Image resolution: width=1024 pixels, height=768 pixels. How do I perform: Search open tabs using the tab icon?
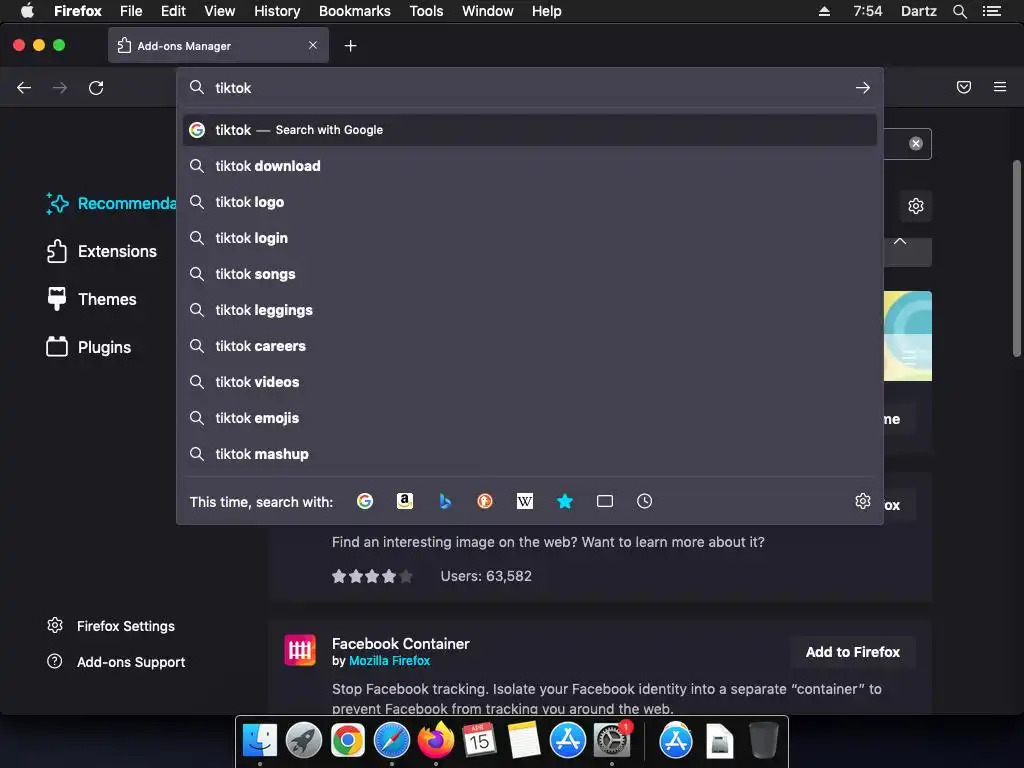605,501
